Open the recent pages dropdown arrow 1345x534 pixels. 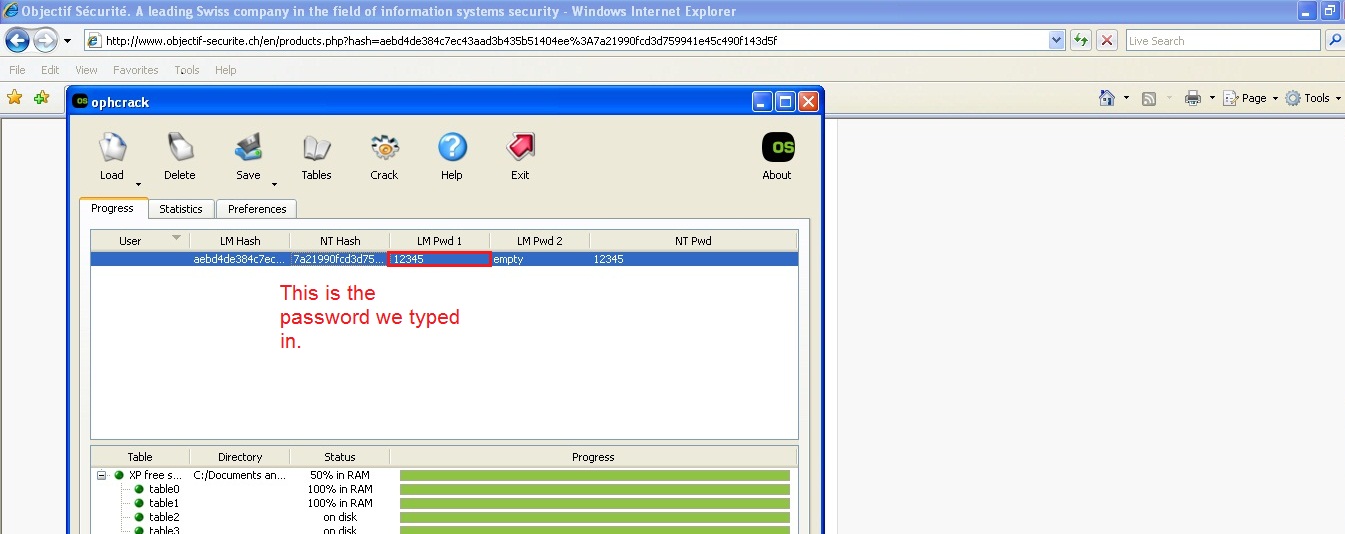coord(67,41)
